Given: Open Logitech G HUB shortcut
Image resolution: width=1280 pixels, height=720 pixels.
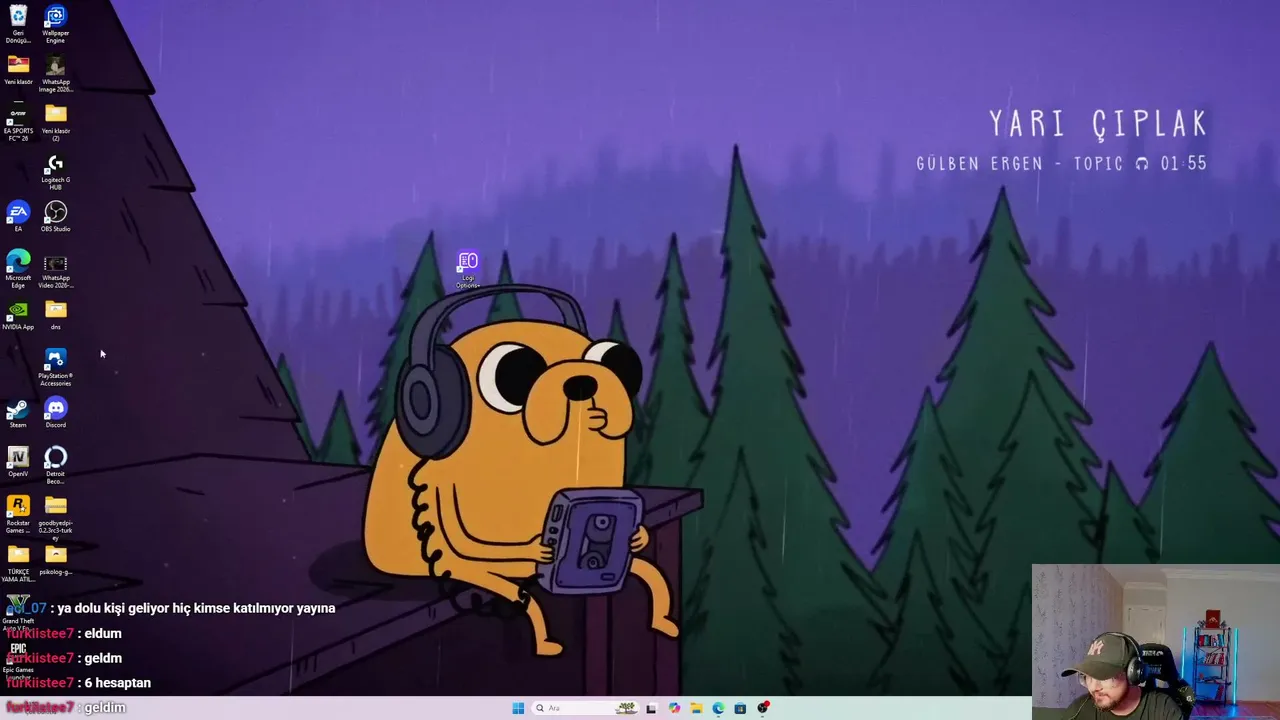Looking at the screenshot, I should (55, 171).
